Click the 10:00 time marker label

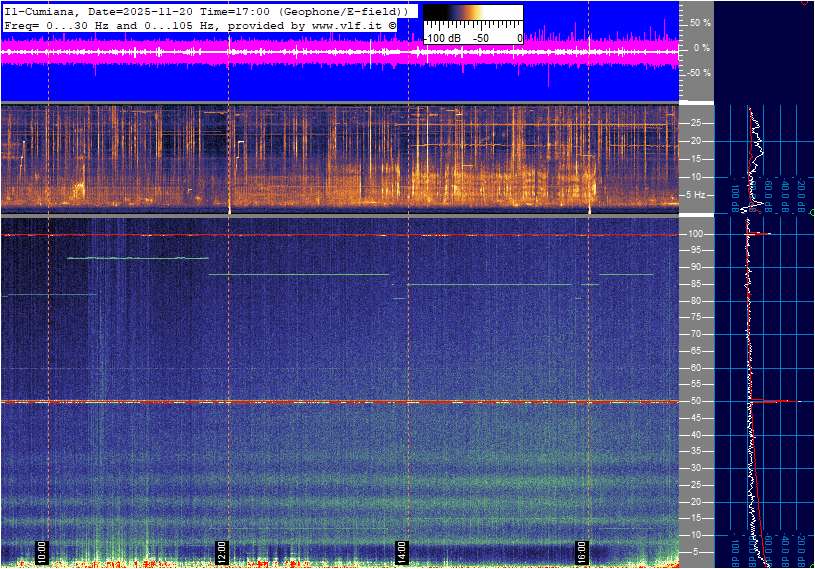click(41, 551)
